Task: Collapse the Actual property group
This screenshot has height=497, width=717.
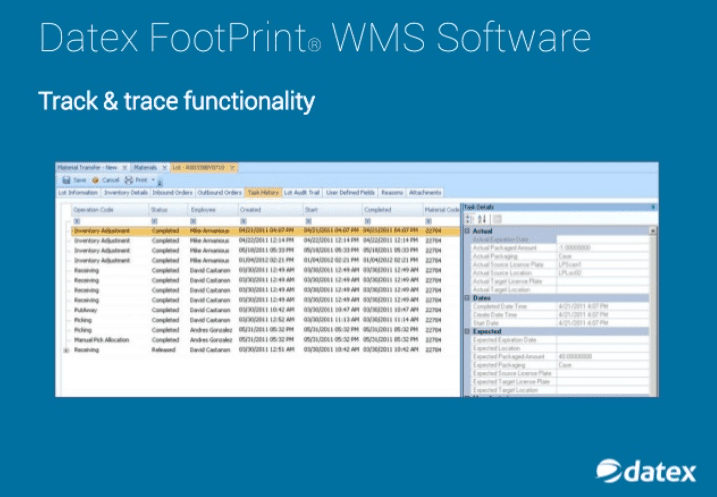Action: pyautogui.click(x=467, y=231)
